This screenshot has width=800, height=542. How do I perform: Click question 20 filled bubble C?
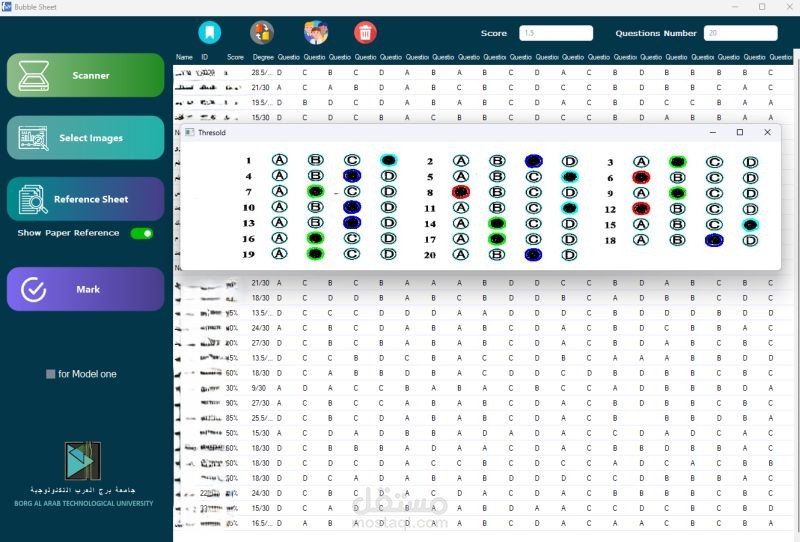pyautogui.click(x=533, y=255)
